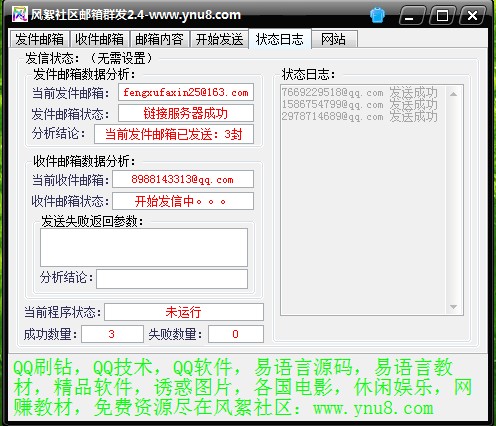Select log entry 2978714689@qq.com 发送成功
Viewport: 496px width, 426px height.
[359, 116]
